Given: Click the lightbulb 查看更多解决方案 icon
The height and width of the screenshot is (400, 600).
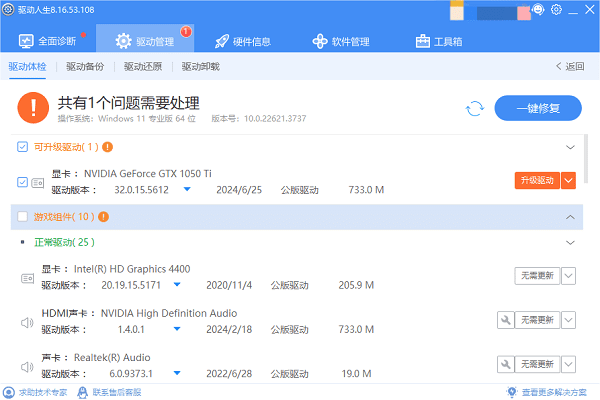Looking at the screenshot, I should click(512, 392).
